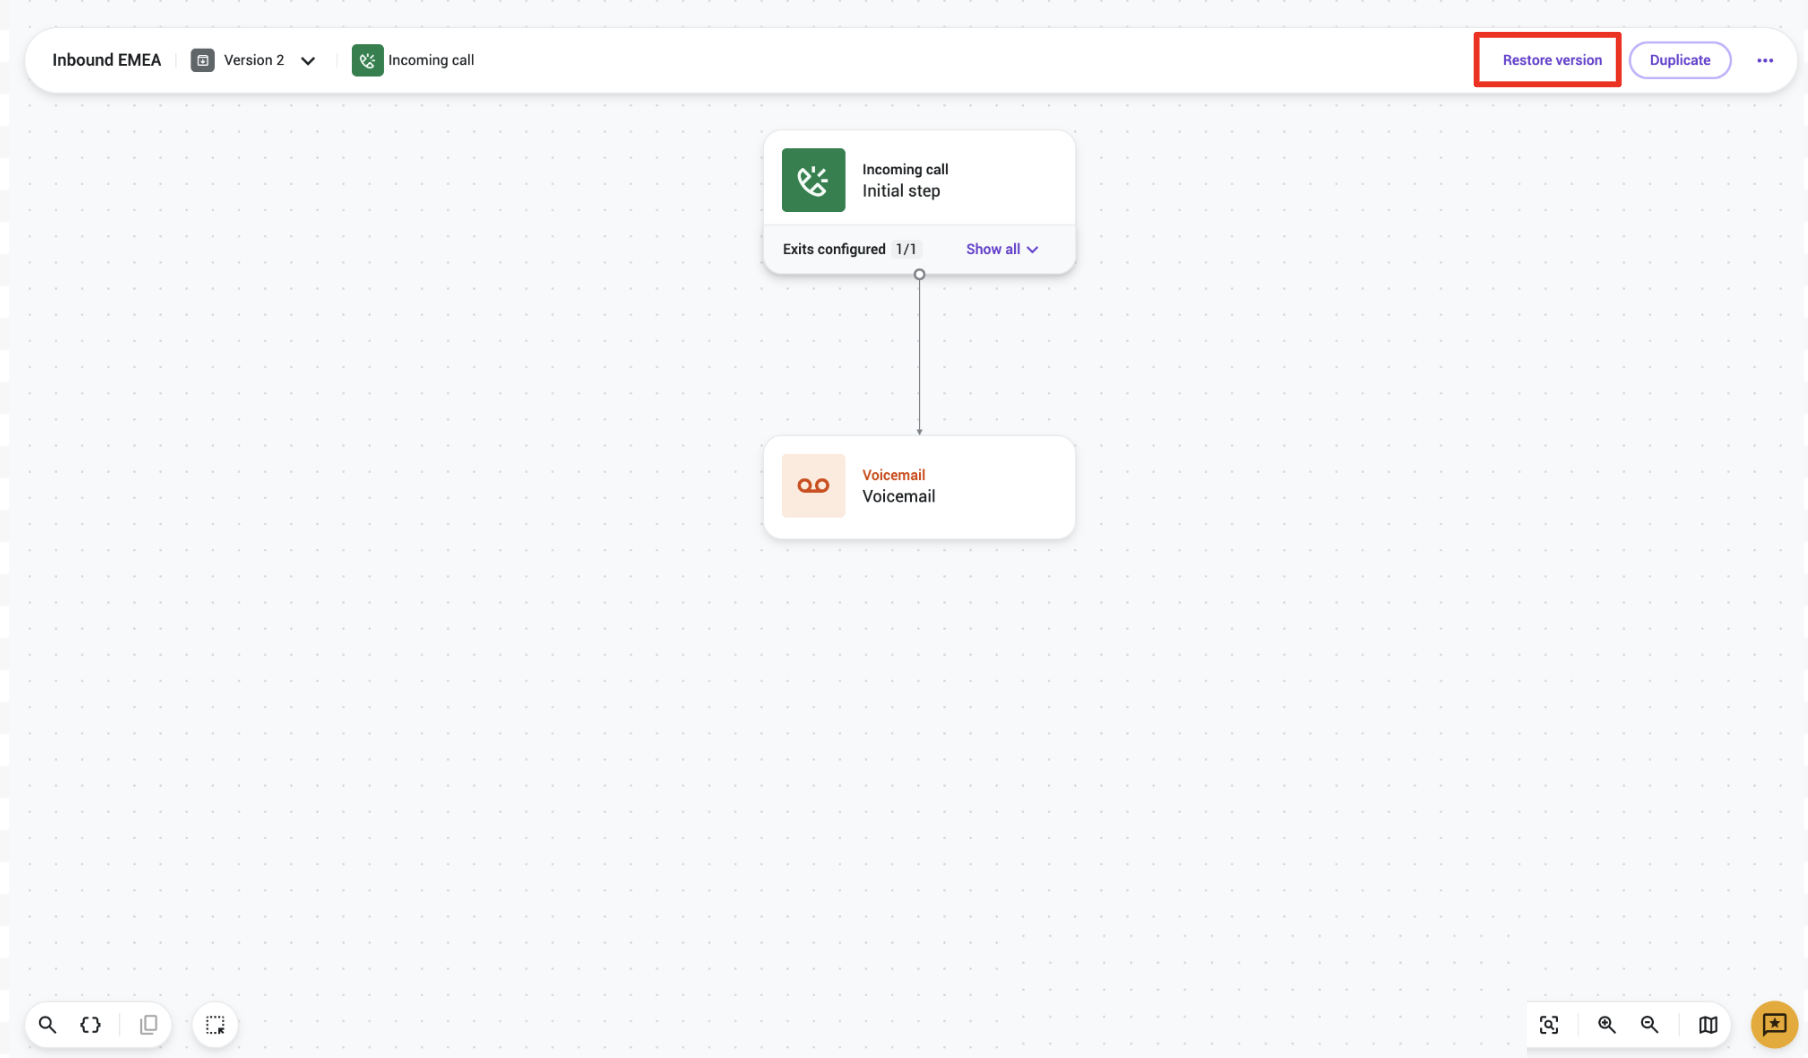1808x1058 pixels.
Task: Open the three-dot more options menu
Action: (x=1765, y=60)
